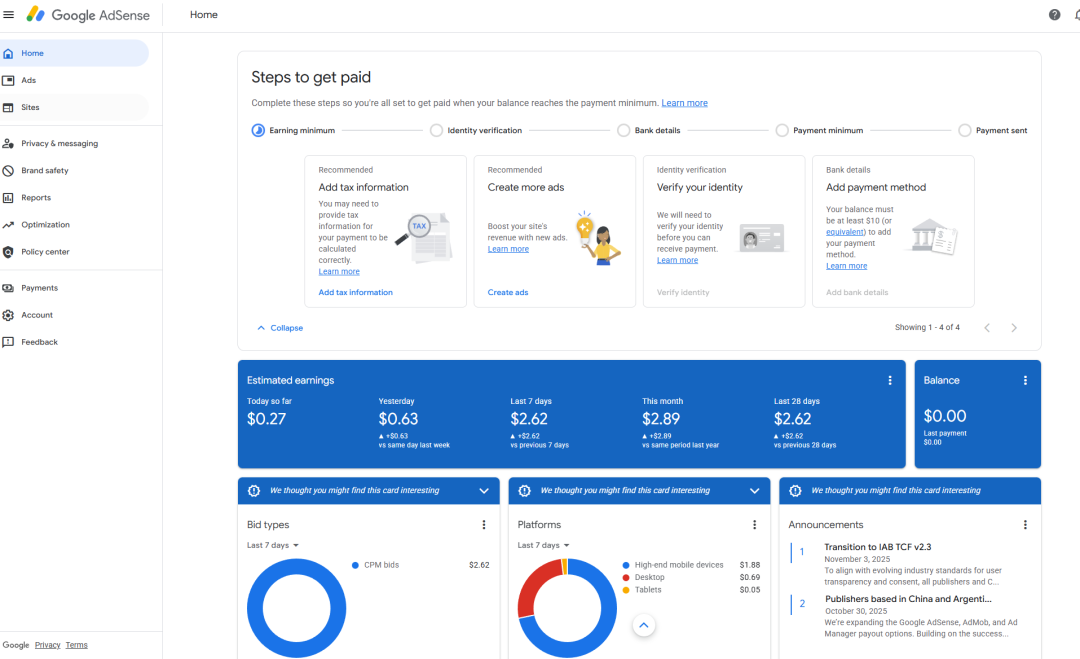
Task: Click the help question mark icon
Action: 1054,15
